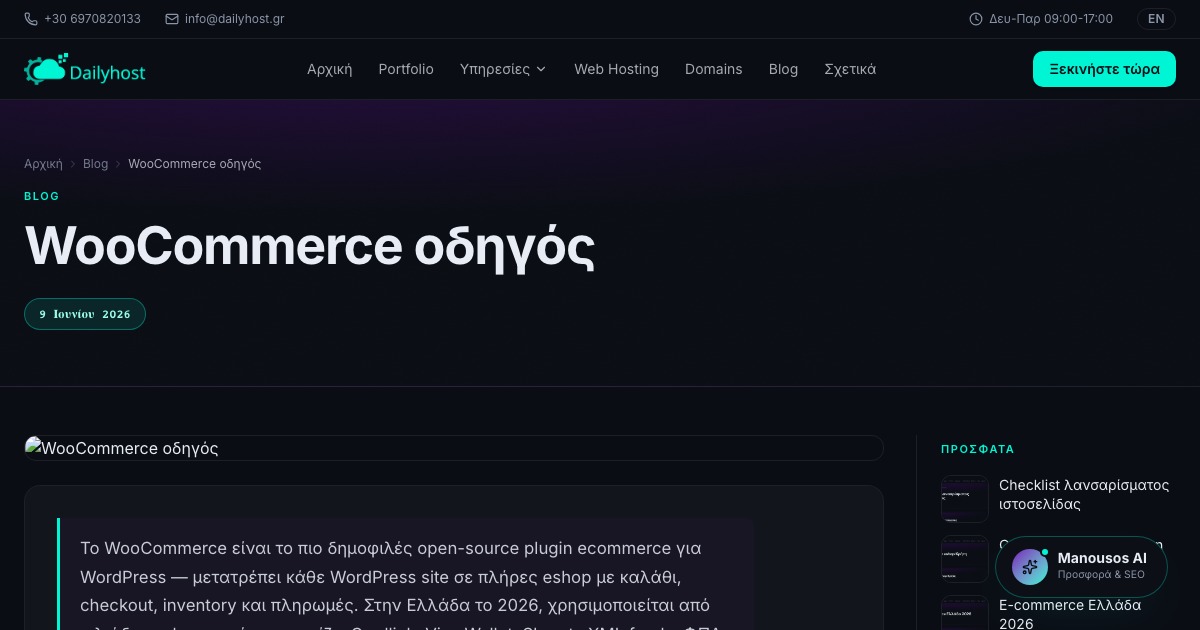Image resolution: width=1200 pixels, height=630 pixels.
Task: Click the Manousos AI sparkle avatar icon
Action: click(x=1029, y=567)
